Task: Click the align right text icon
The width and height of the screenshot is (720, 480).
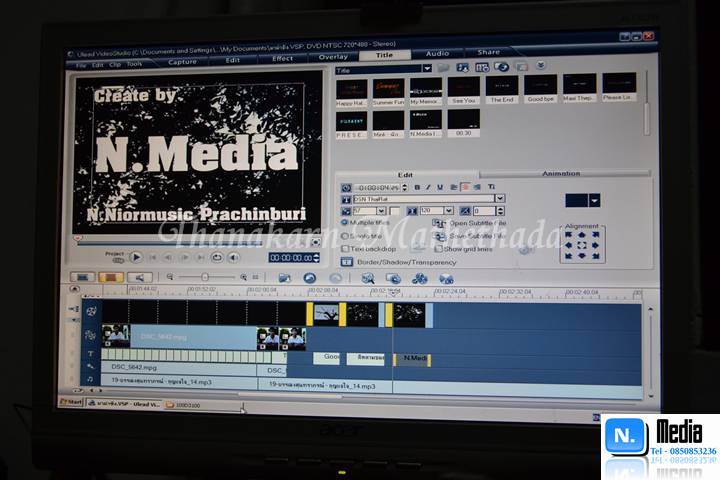Action: tap(477, 187)
